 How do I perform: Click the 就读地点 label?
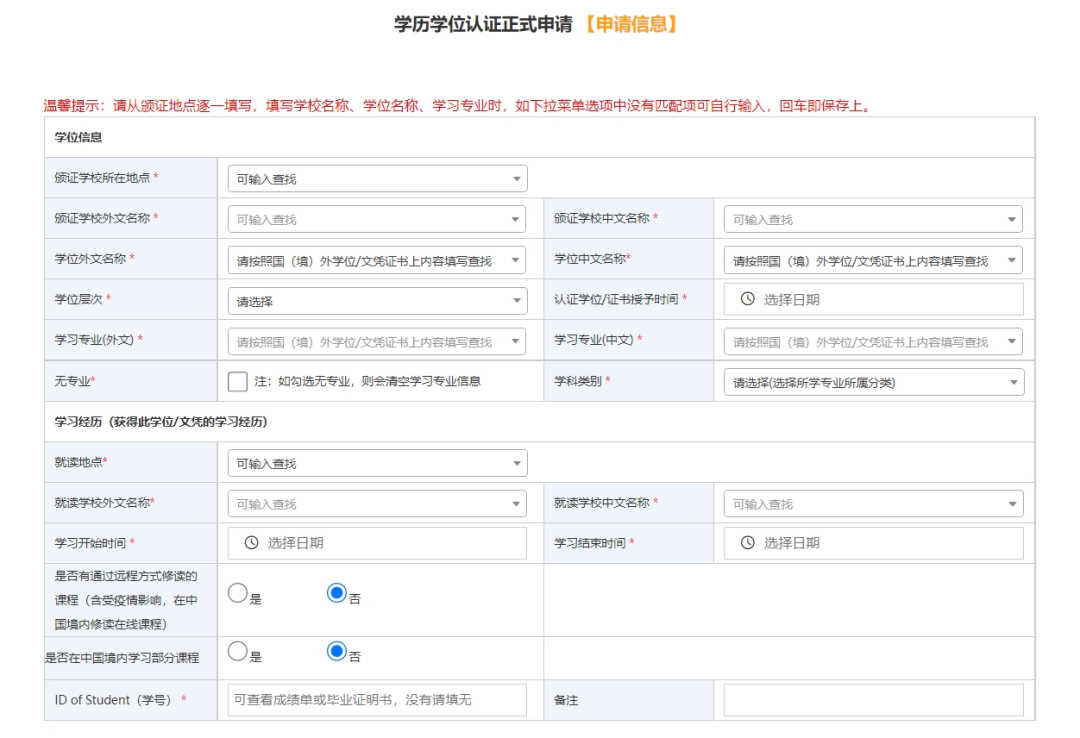(x=79, y=462)
